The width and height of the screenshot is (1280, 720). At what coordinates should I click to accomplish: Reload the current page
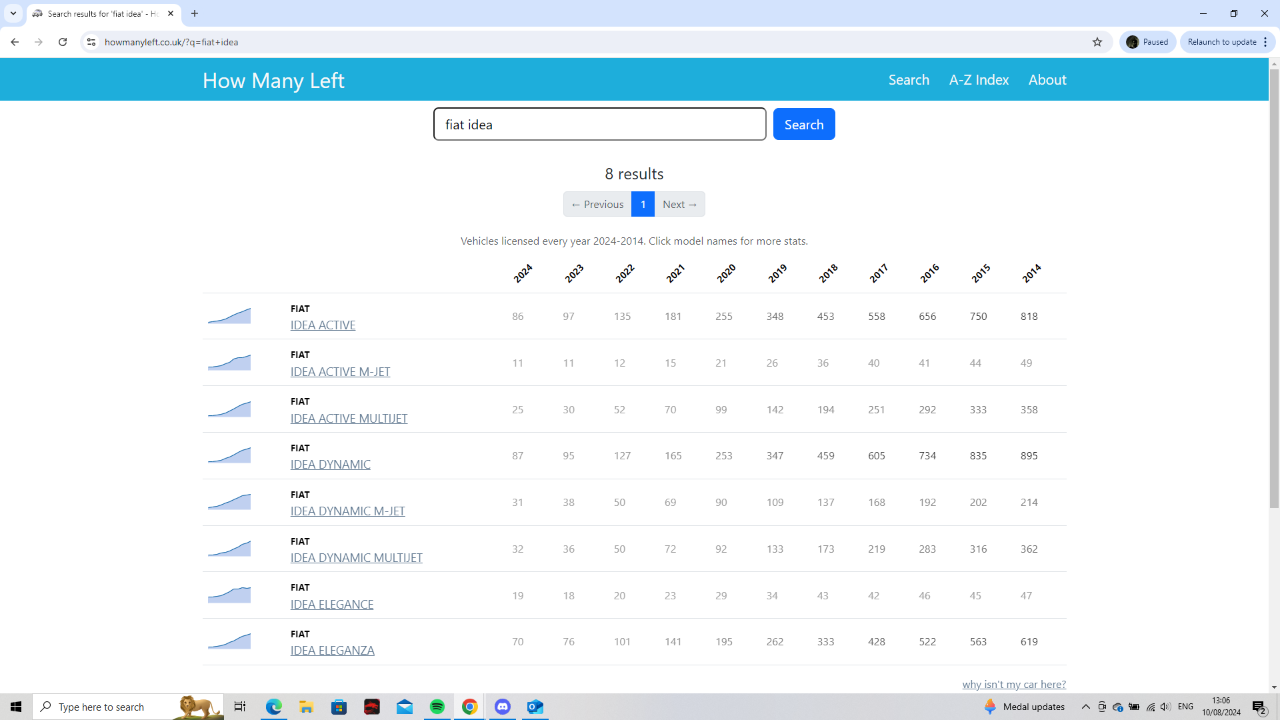point(62,42)
